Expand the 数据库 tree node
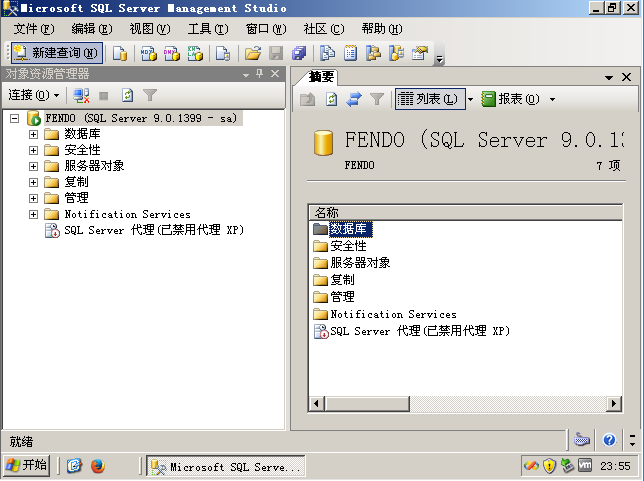This screenshot has height=481, width=644. coord(33,134)
